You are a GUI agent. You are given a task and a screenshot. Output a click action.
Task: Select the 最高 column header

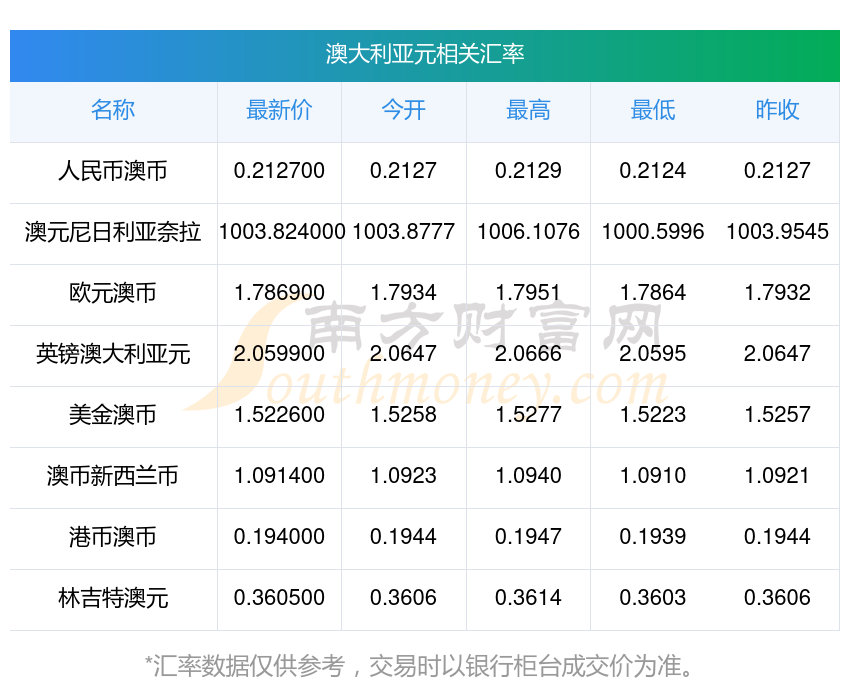pos(528,110)
